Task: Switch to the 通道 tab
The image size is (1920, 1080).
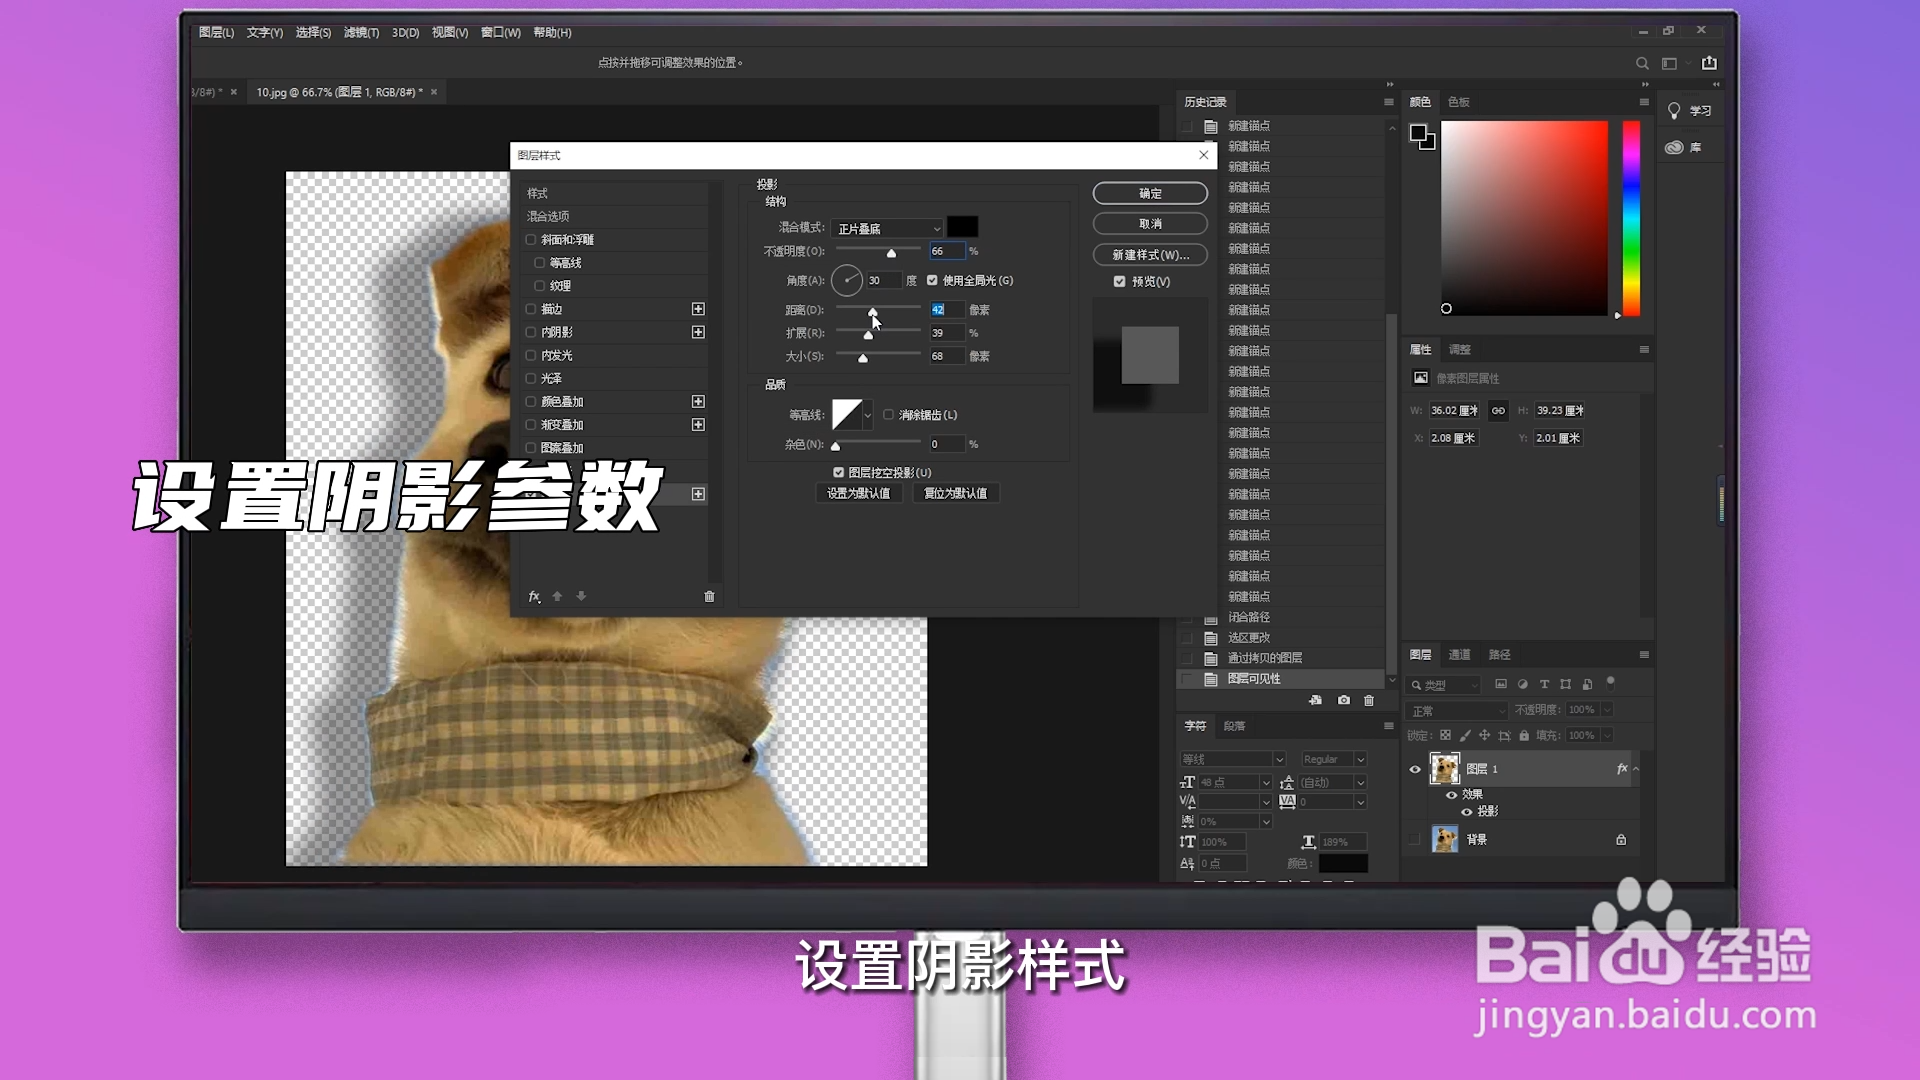Action: click(x=1459, y=655)
